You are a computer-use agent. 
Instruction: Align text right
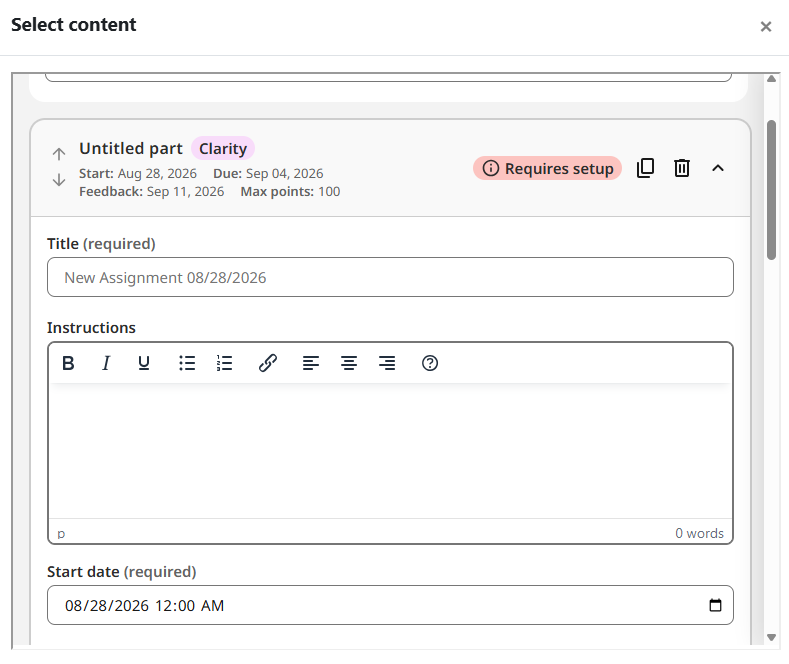[387, 363]
